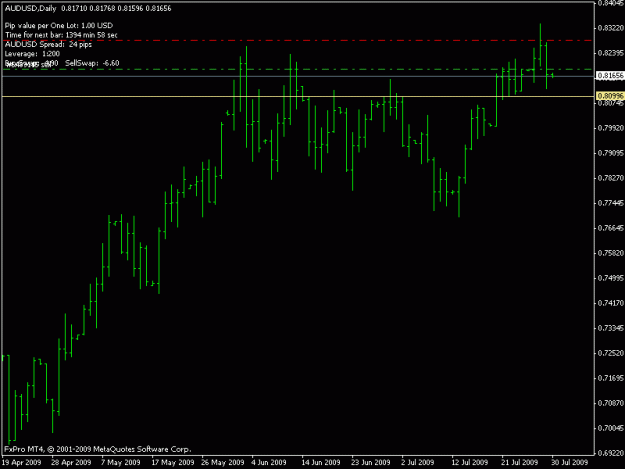This screenshot has height=469, width=625.
Task: Click the current price tag 0.81656
Action: point(610,76)
